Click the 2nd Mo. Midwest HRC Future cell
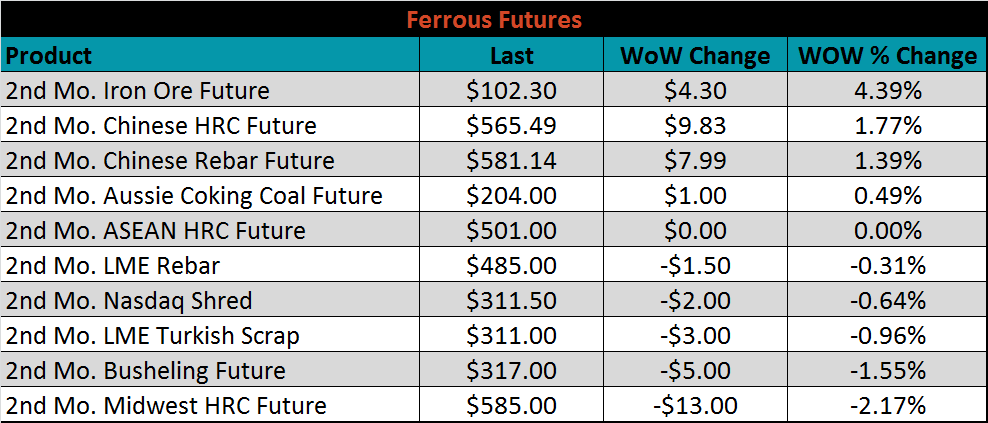The image size is (988, 423). (x=166, y=406)
